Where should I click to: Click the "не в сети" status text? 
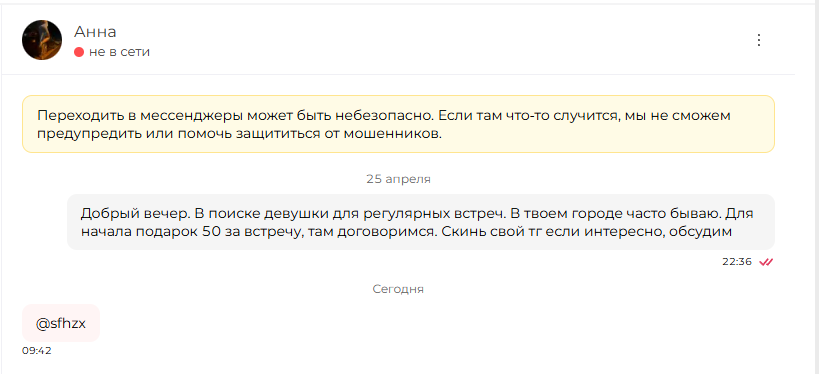click(x=119, y=52)
